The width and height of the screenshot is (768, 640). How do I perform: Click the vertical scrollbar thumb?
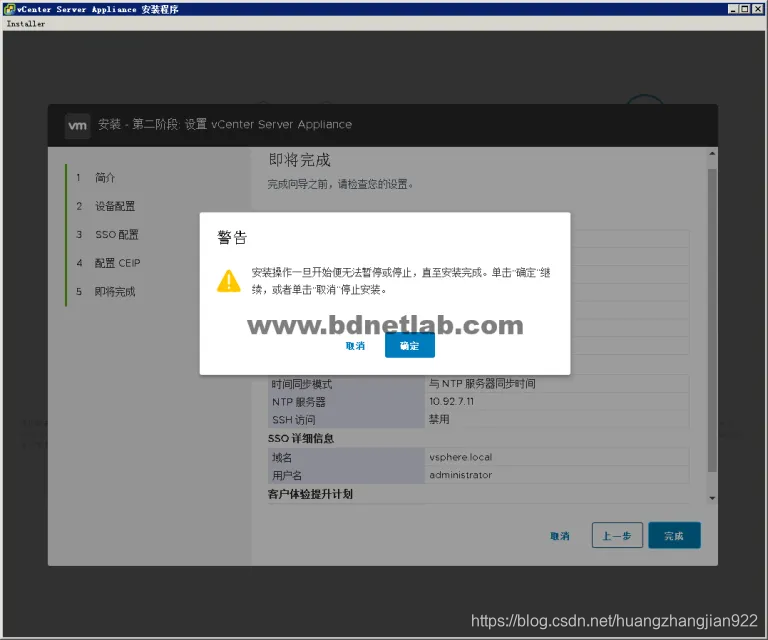tap(712, 321)
